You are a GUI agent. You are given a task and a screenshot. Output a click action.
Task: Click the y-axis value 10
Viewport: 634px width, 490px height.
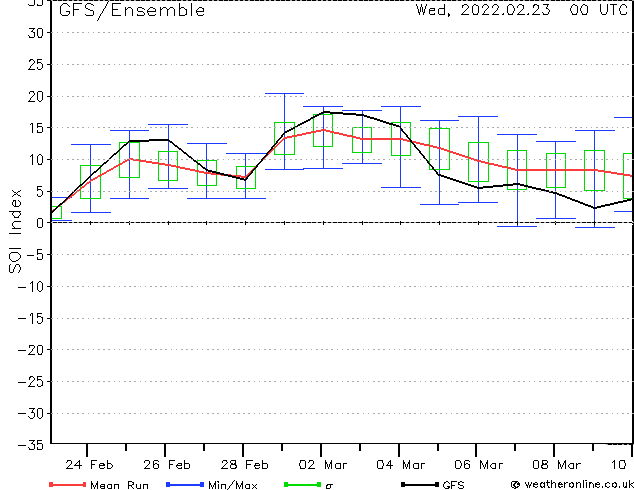[36, 160]
